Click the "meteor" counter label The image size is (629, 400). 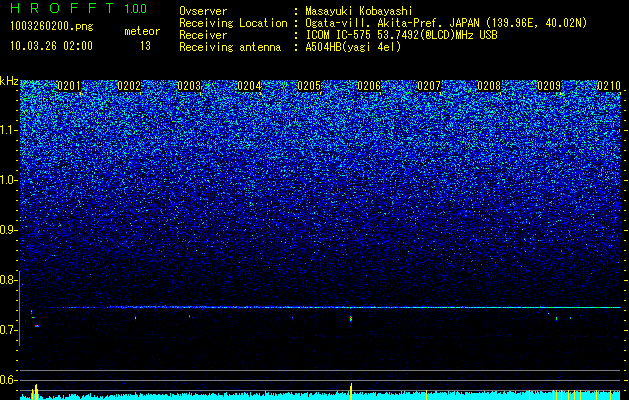pyautogui.click(x=142, y=31)
